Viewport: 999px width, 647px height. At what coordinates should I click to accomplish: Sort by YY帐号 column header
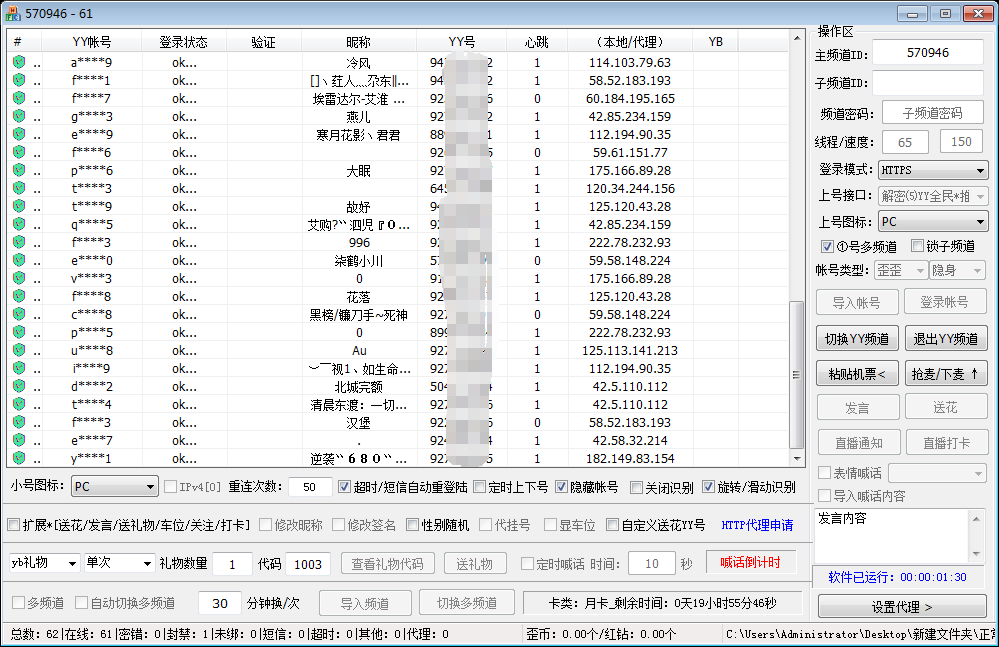[x=92, y=42]
